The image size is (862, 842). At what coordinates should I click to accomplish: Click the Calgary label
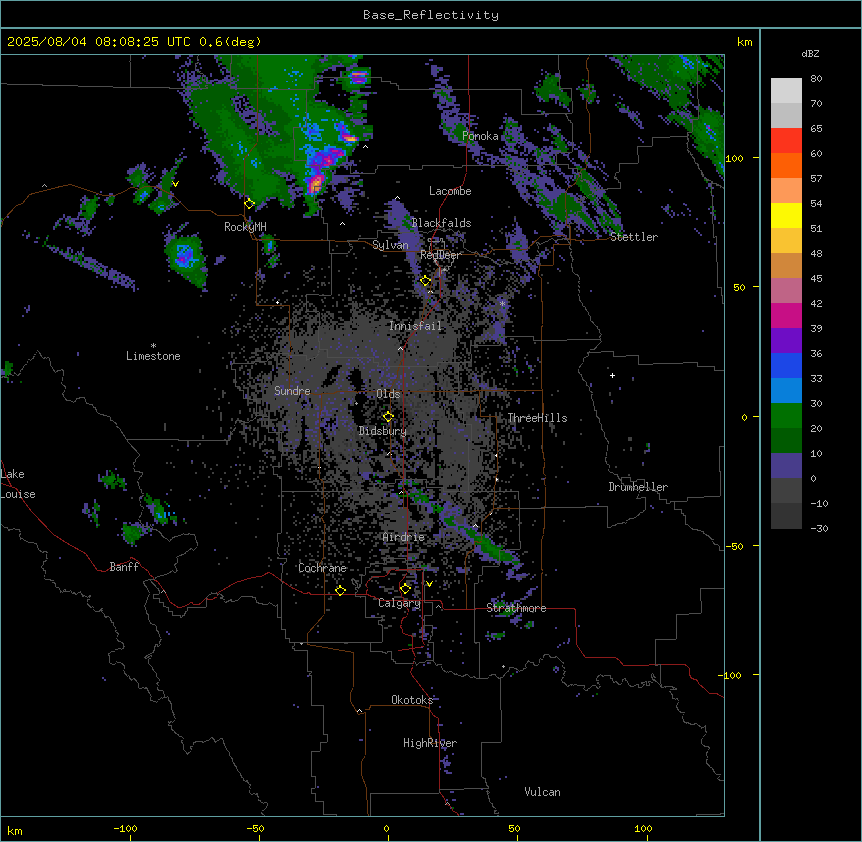coord(399,603)
